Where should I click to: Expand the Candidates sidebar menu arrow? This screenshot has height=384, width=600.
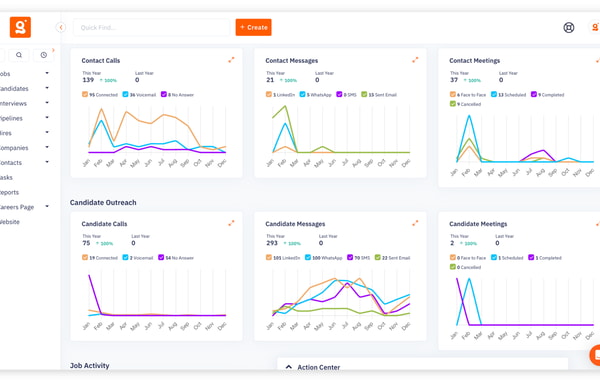click(x=47, y=88)
